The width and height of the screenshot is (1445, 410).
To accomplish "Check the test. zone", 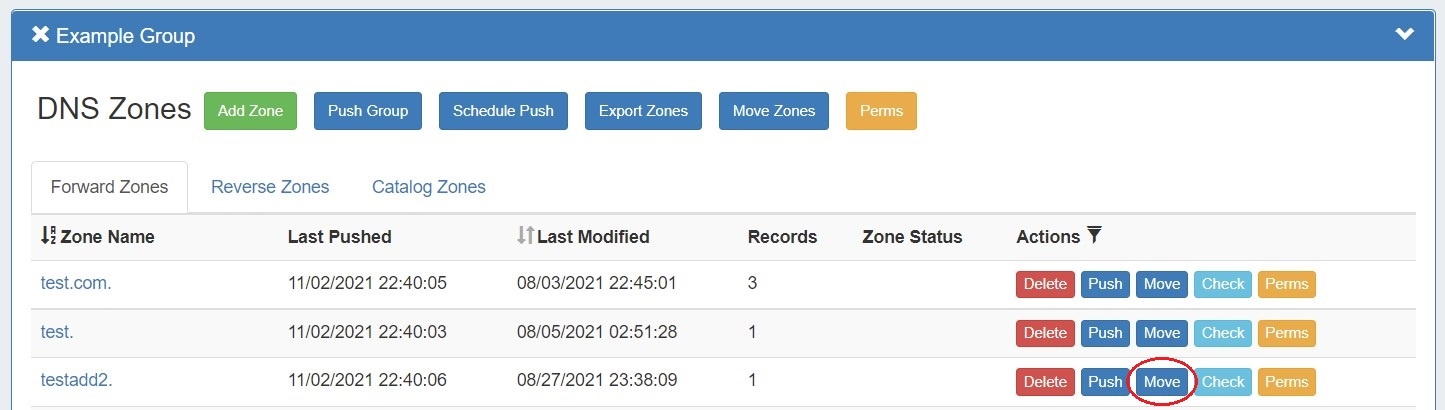I will click(x=1223, y=333).
